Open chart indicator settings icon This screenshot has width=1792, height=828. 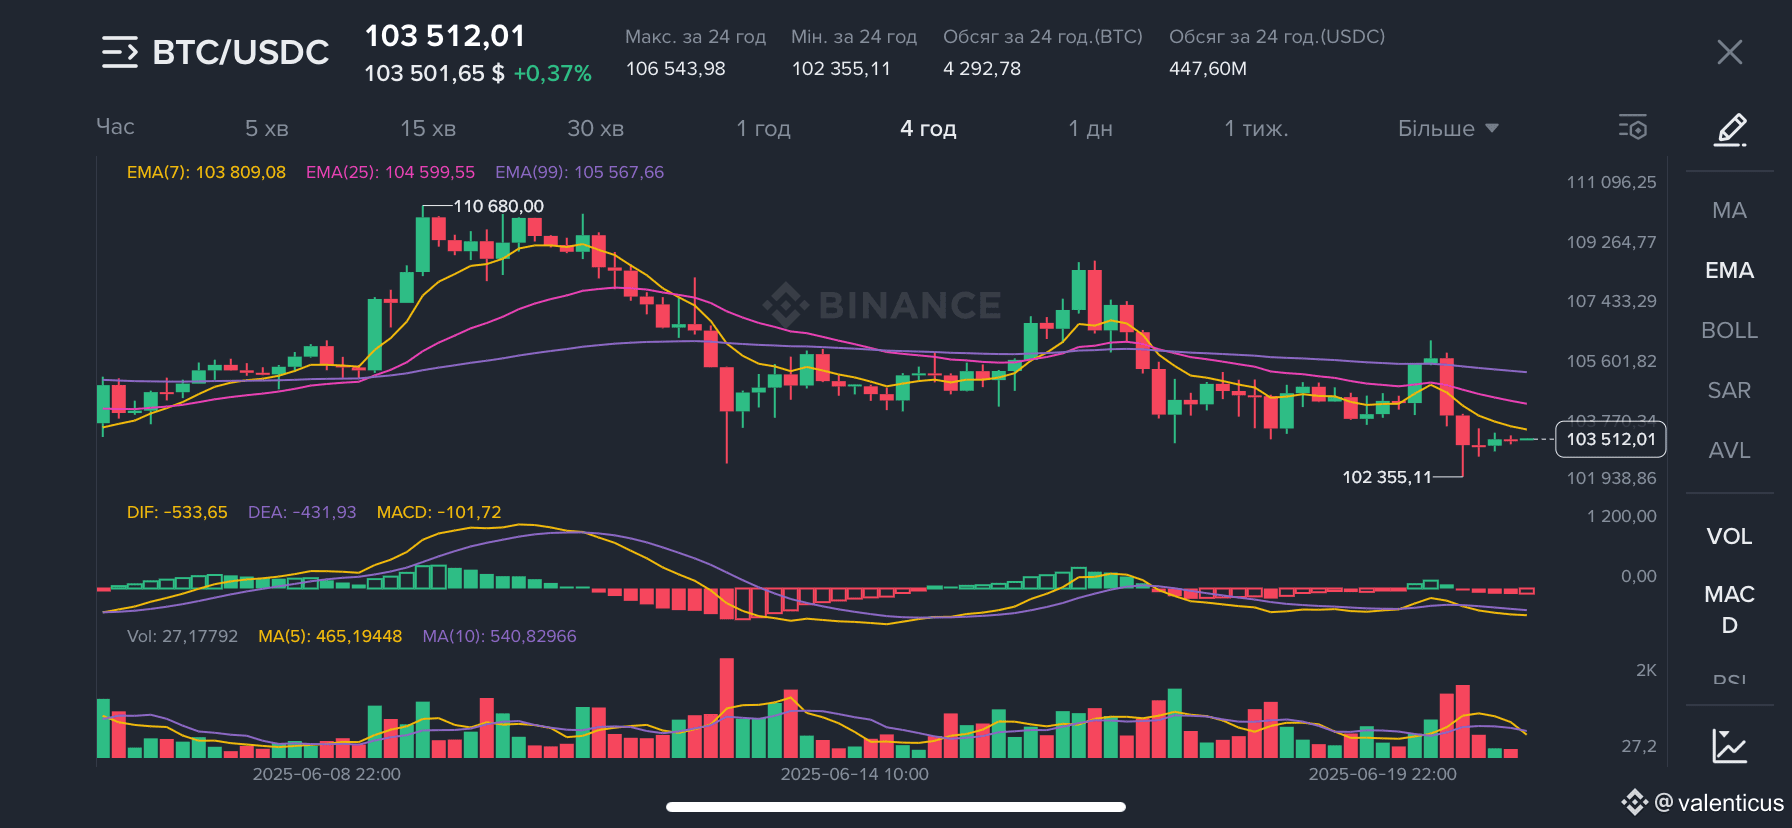click(1633, 127)
